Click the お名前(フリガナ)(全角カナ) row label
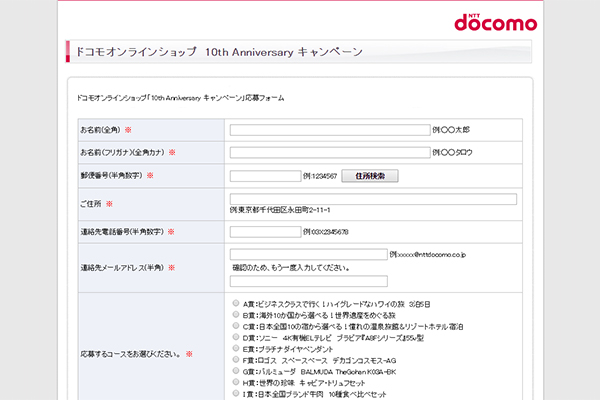 tap(122, 152)
